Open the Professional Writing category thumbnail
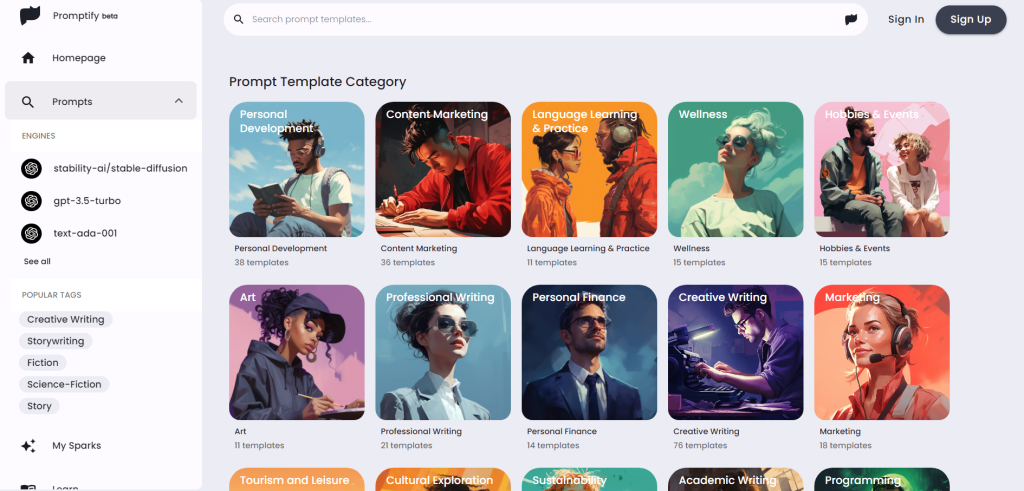The height and width of the screenshot is (491, 1024). tap(443, 352)
